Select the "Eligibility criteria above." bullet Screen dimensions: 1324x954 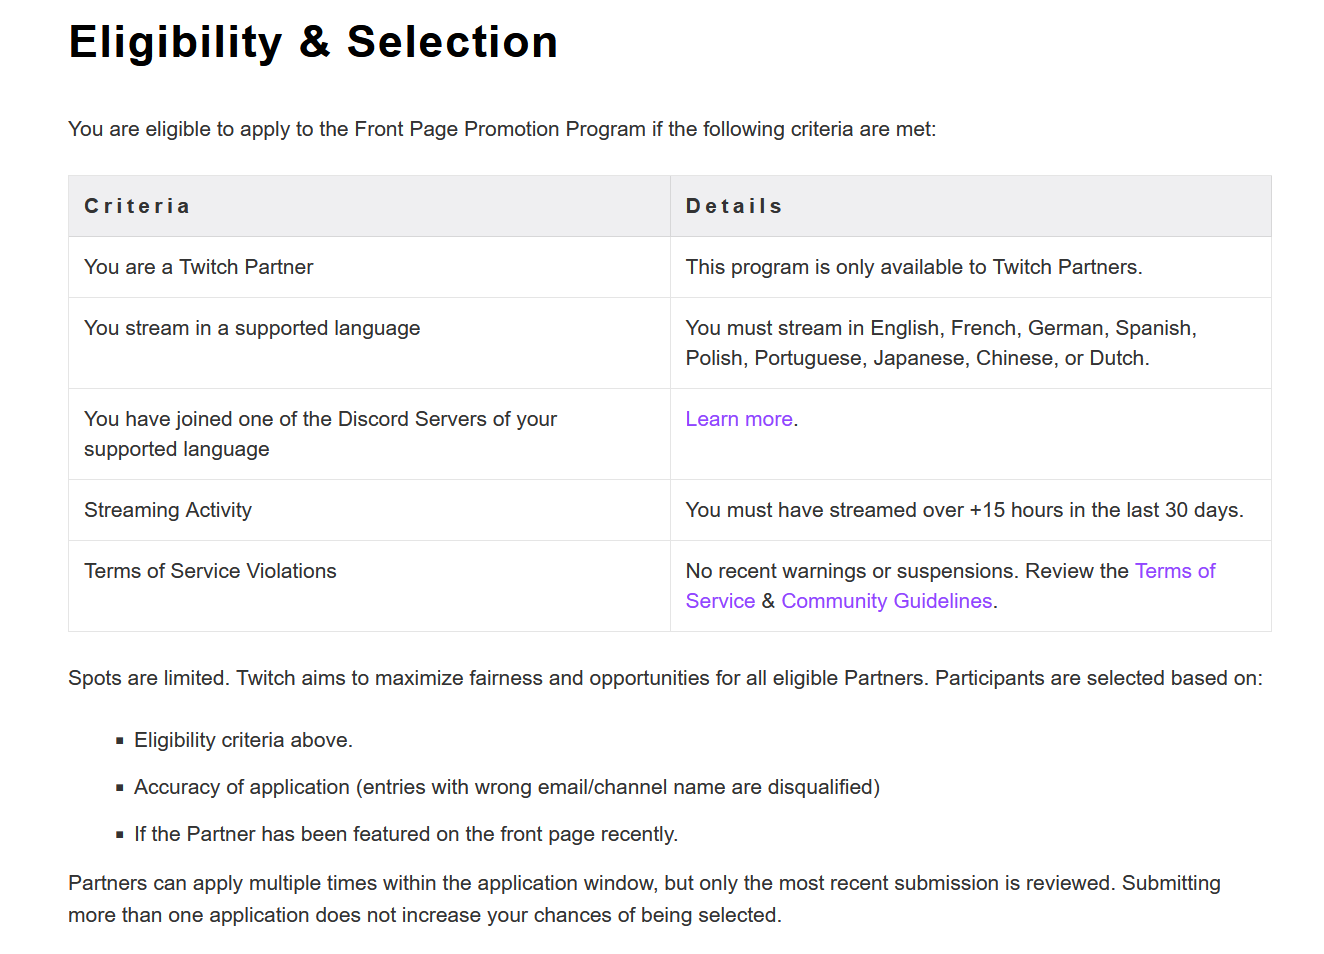(243, 740)
